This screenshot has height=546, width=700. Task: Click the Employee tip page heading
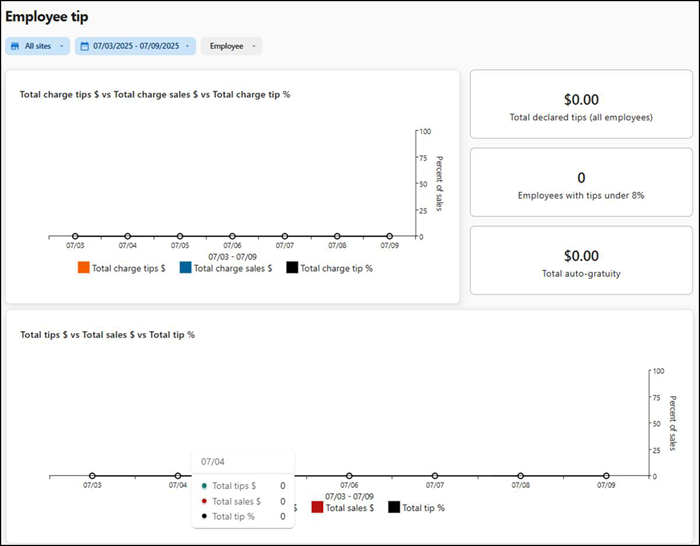tap(47, 17)
